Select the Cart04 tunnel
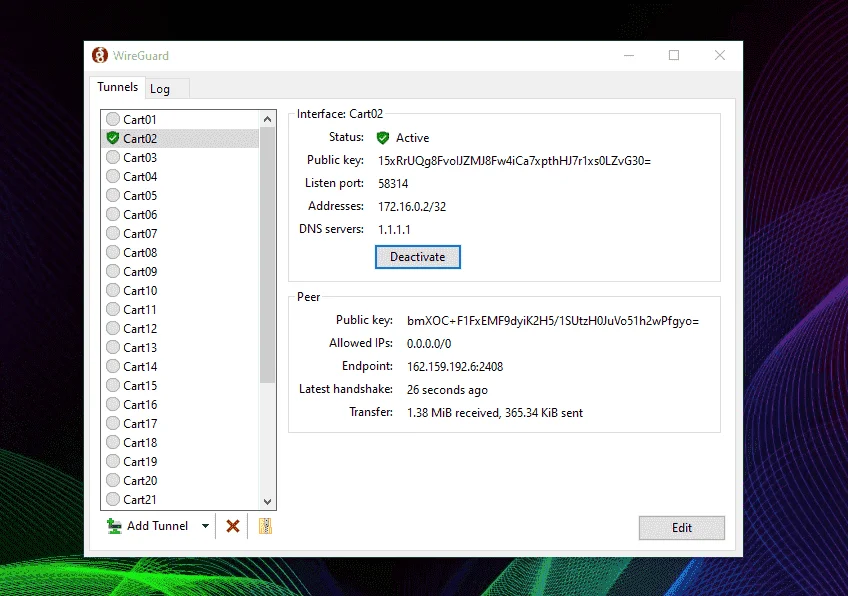 [180, 176]
